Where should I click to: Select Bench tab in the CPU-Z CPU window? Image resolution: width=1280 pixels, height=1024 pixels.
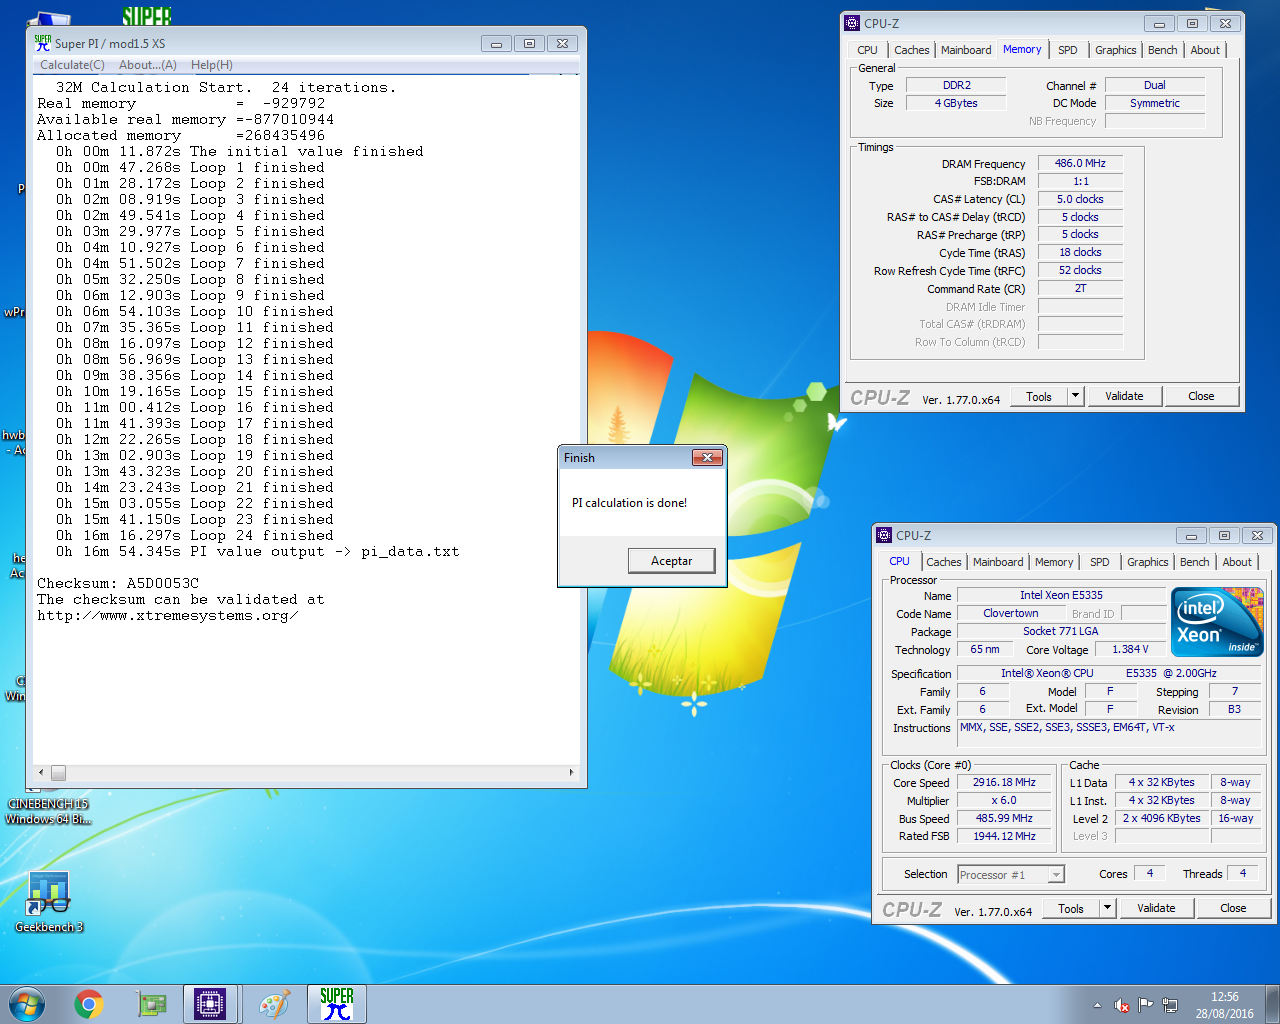(1195, 562)
